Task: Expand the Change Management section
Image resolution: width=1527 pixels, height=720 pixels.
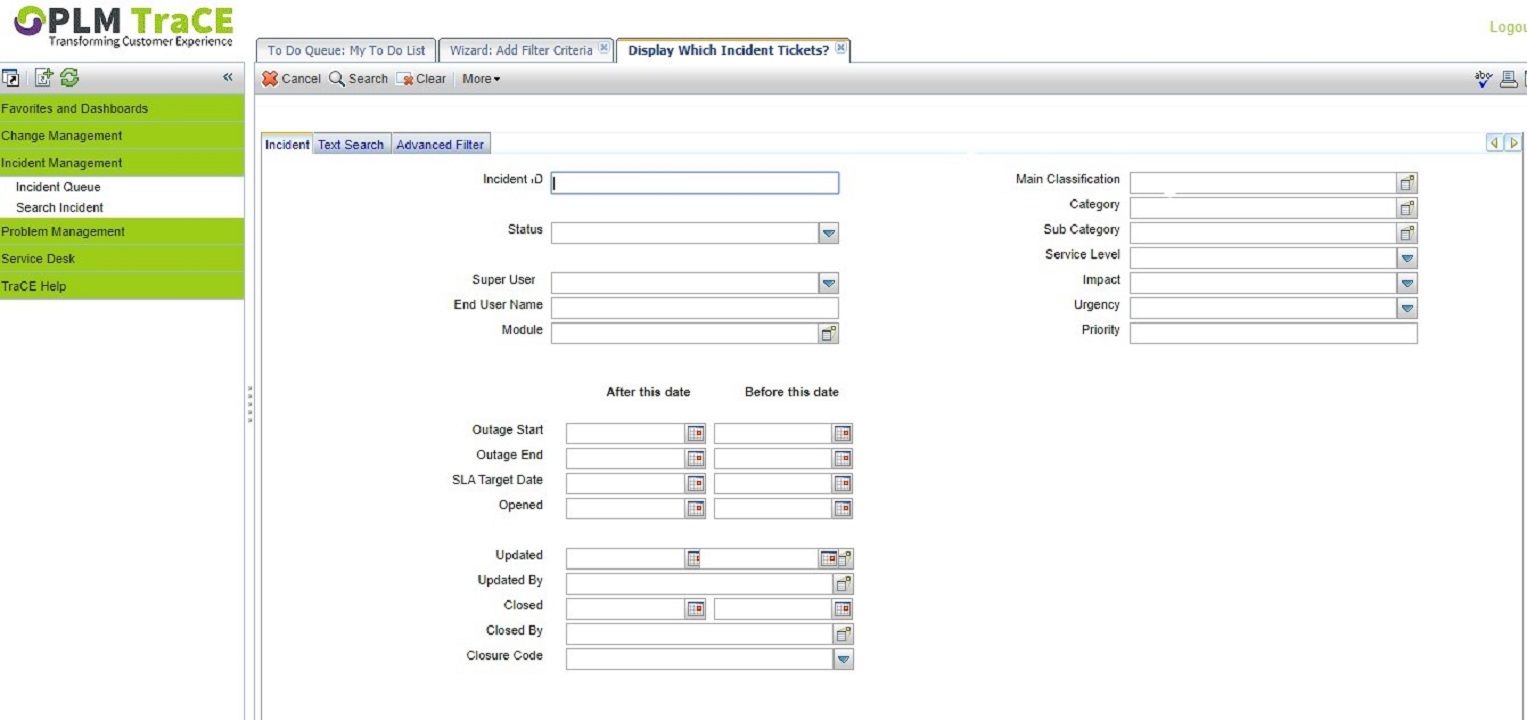Action: click(62, 136)
